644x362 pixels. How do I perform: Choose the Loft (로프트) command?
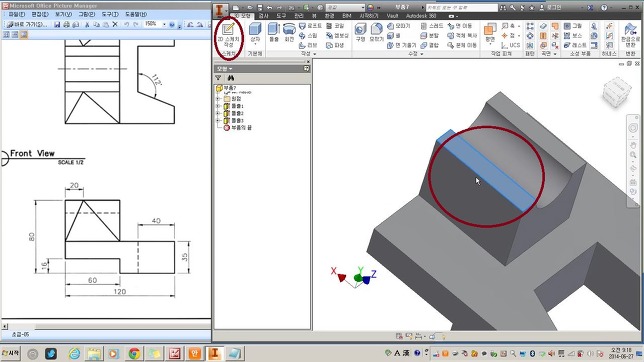coord(310,26)
